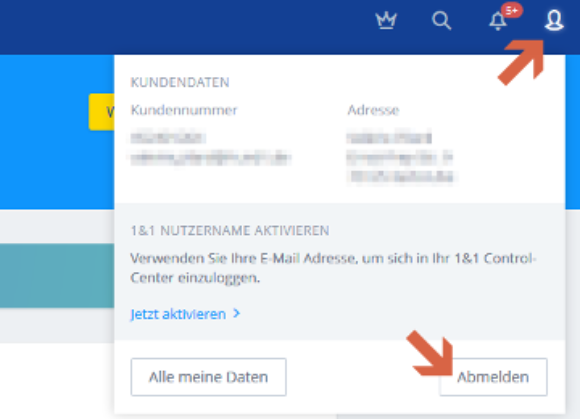Click the red 5+ notification badge
This screenshot has height=419, width=580.
pyautogui.click(x=512, y=10)
